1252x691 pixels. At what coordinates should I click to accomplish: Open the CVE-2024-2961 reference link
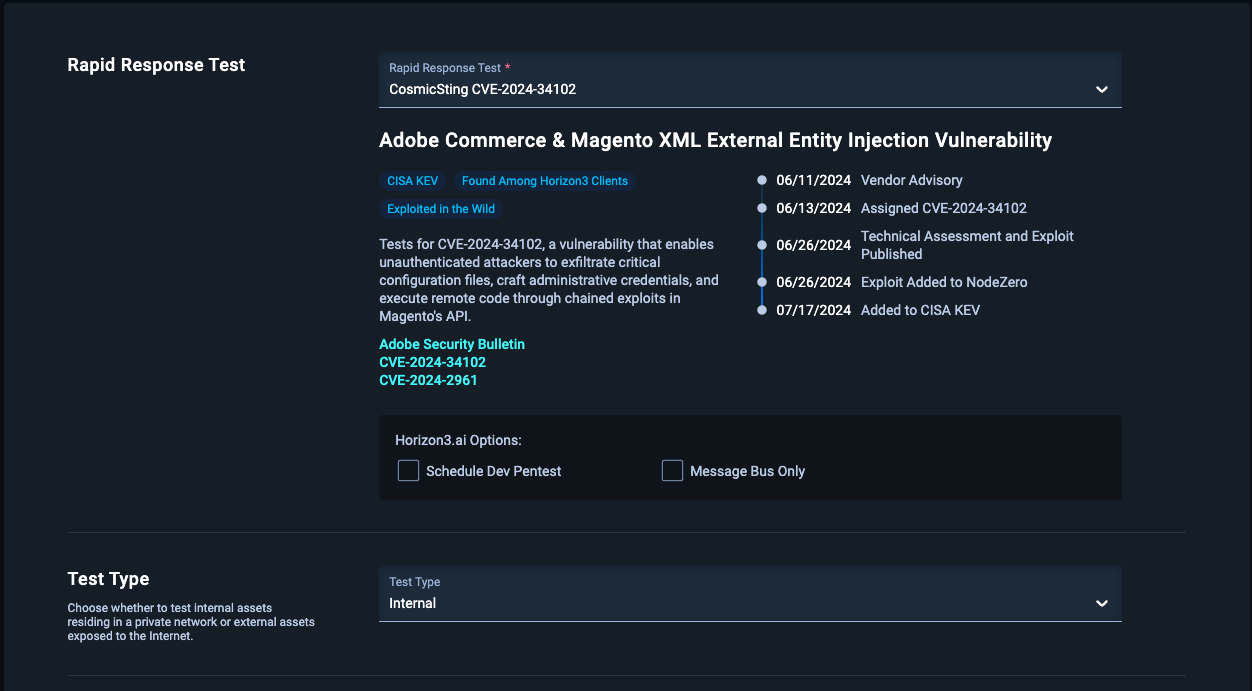point(429,380)
